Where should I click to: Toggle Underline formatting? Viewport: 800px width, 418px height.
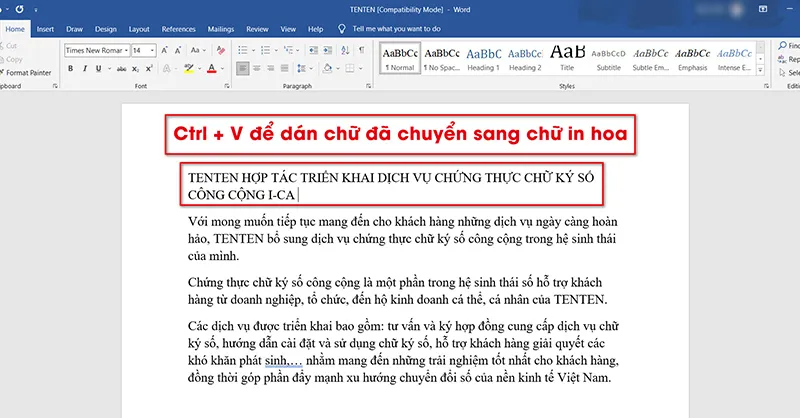tap(98, 68)
